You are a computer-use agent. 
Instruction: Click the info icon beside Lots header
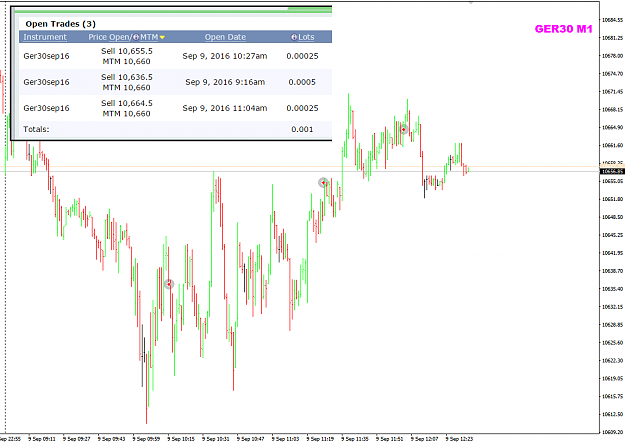pos(294,37)
